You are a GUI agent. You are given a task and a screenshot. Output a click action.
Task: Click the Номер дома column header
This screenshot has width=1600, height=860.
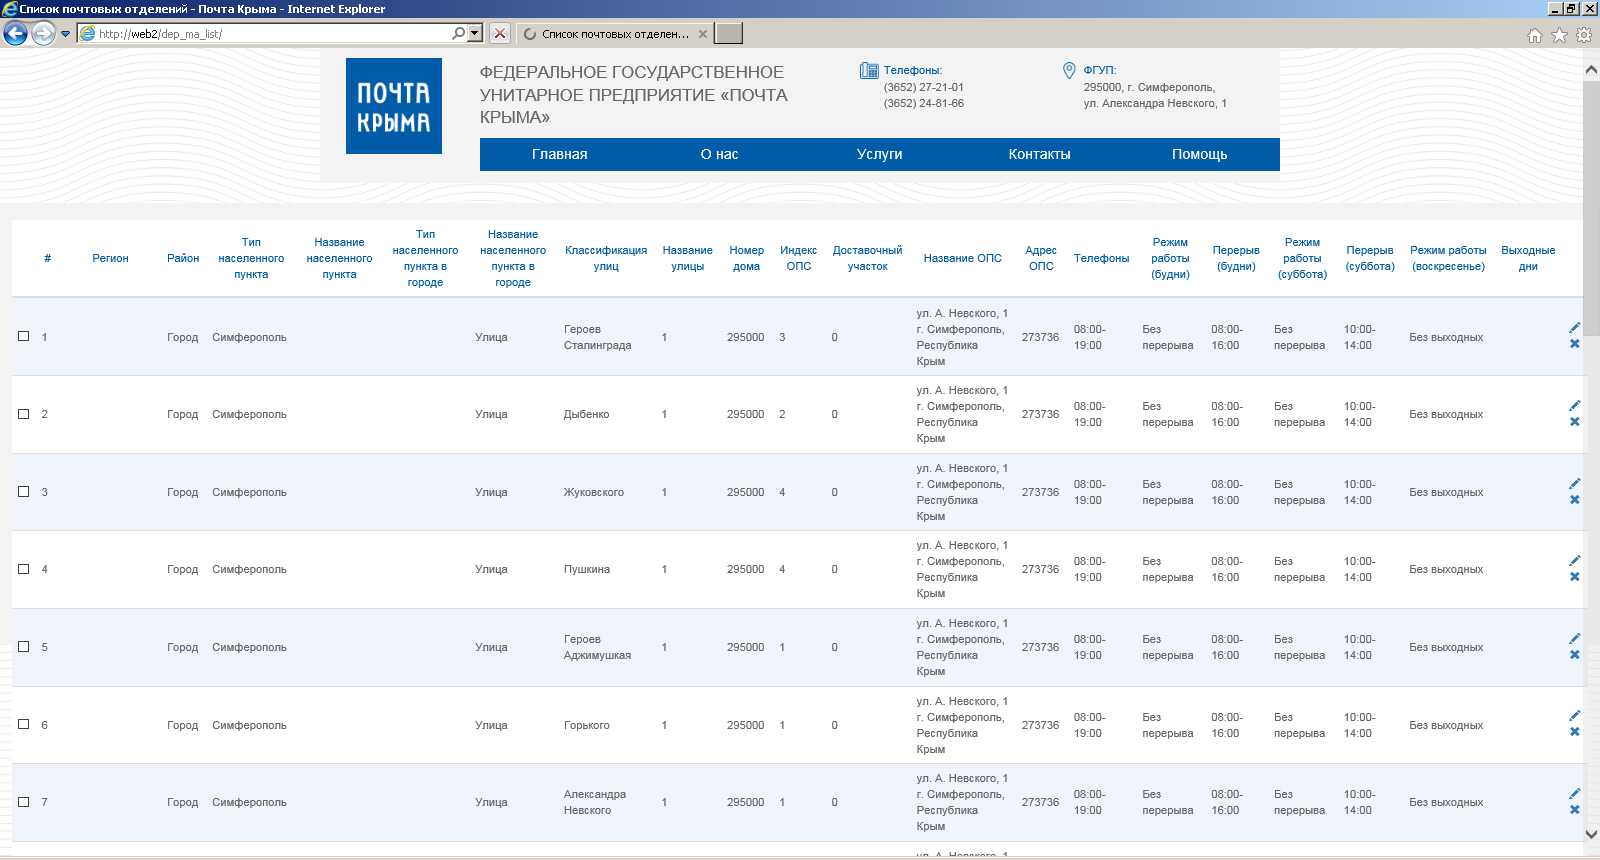[746, 258]
